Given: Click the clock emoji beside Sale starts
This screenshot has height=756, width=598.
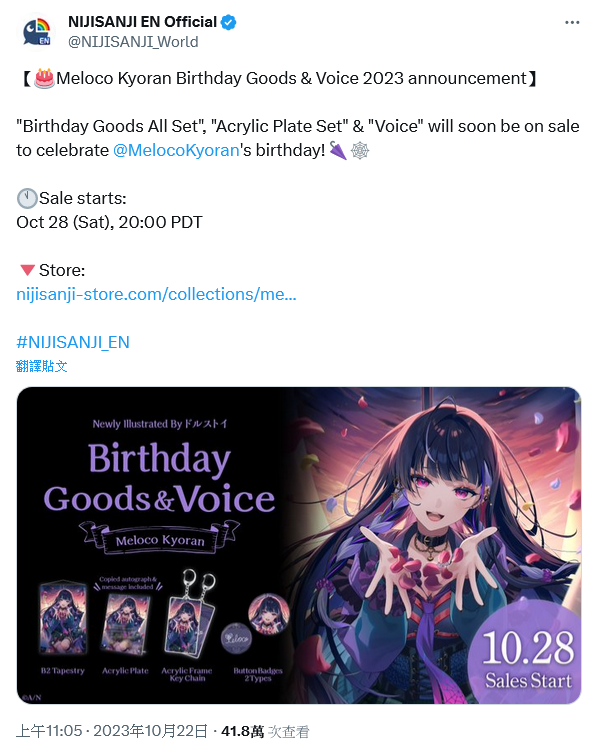Looking at the screenshot, I should coord(27,199).
